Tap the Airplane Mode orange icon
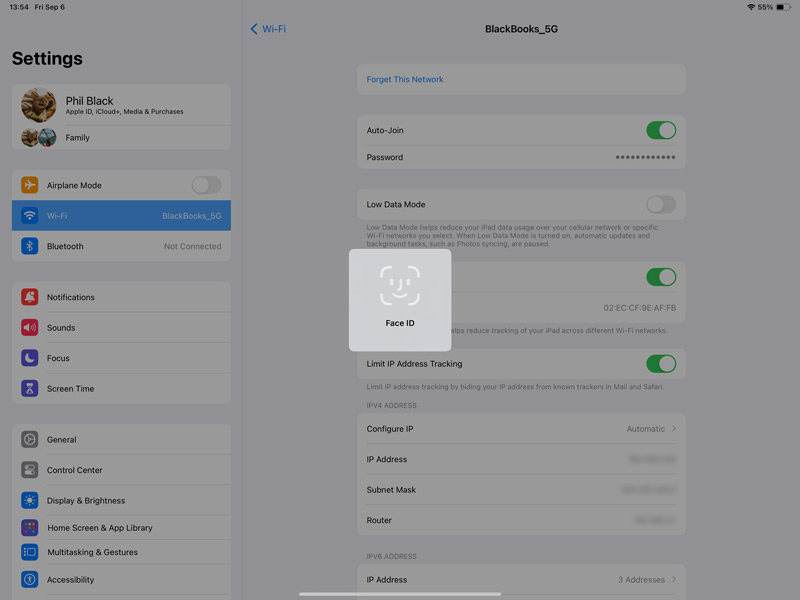This screenshot has height=600, width=800. click(x=30, y=185)
